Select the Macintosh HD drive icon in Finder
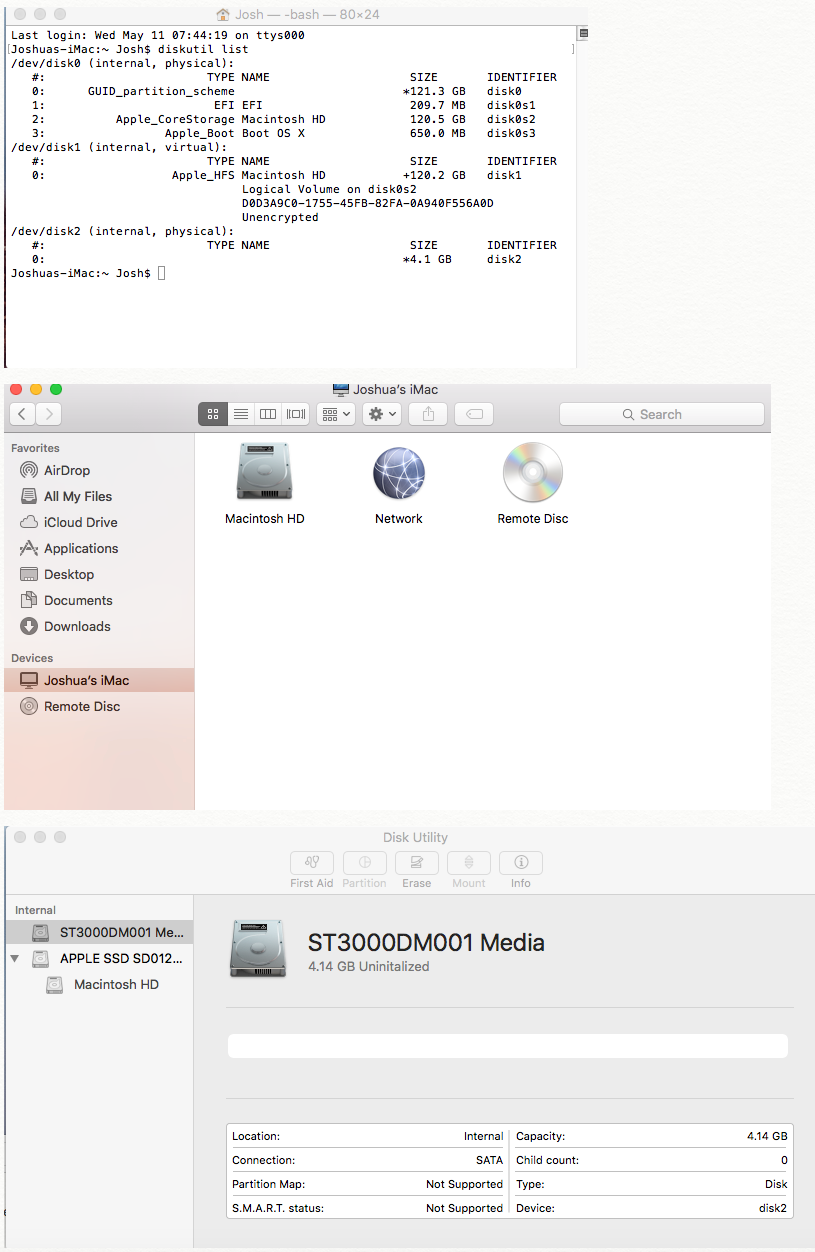This screenshot has height=1252, width=815. point(264,472)
